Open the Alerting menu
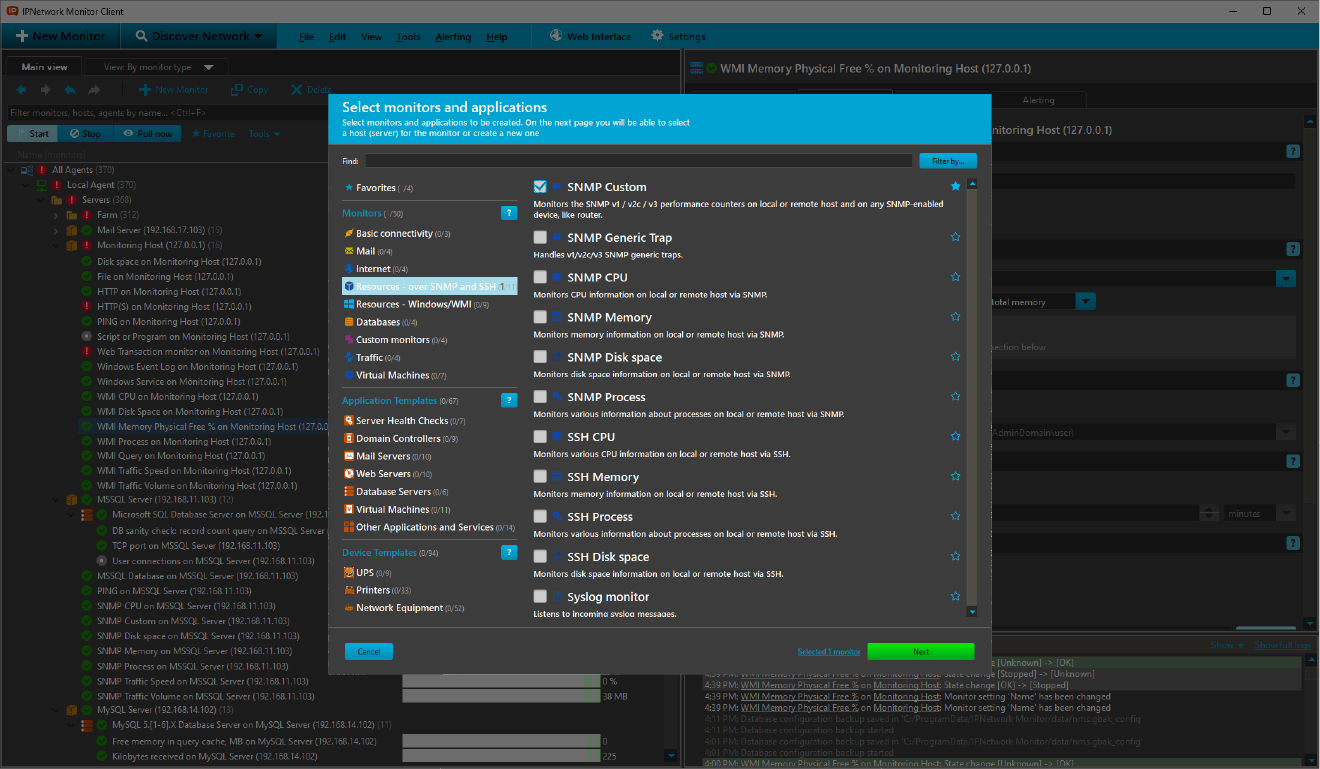The image size is (1320, 769). [x=453, y=37]
